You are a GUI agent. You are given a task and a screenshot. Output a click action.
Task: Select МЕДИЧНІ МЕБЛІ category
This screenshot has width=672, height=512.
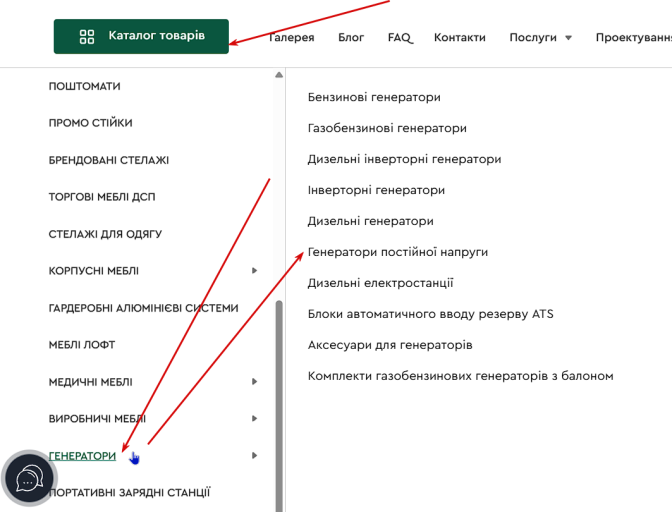pyautogui.click(x=90, y=382)
